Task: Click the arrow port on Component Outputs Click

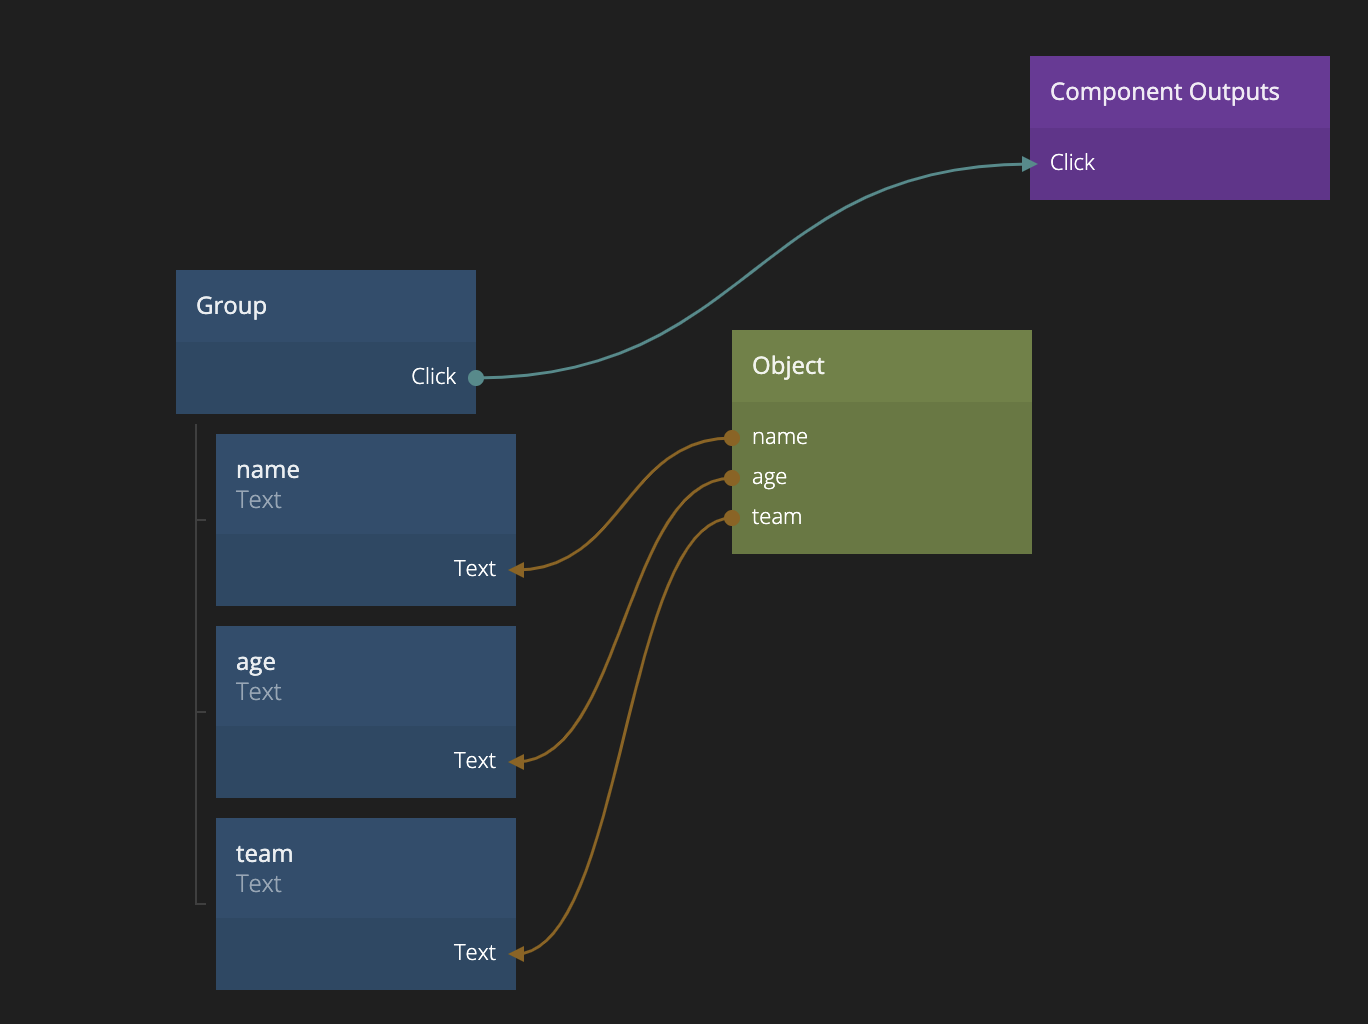Action: coord(1030,164)
